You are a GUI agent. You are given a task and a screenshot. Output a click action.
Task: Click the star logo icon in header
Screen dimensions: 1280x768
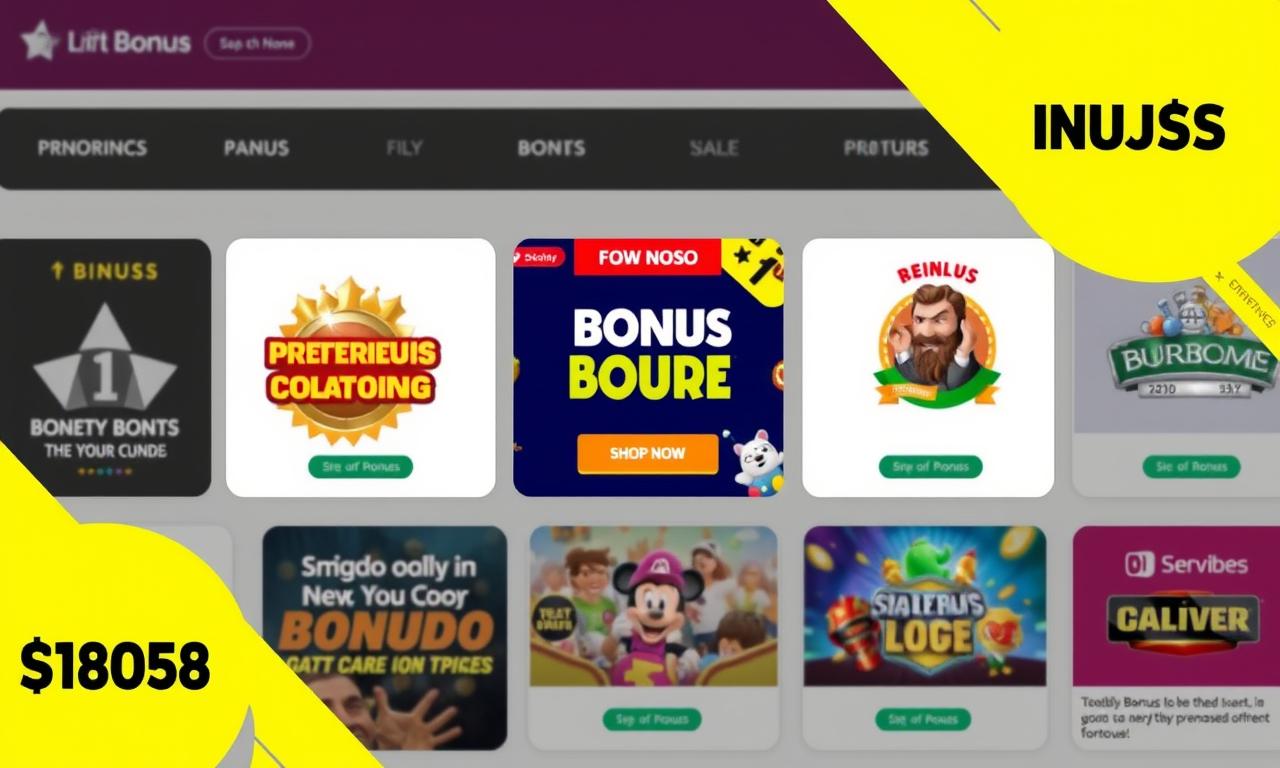(39, 42)
